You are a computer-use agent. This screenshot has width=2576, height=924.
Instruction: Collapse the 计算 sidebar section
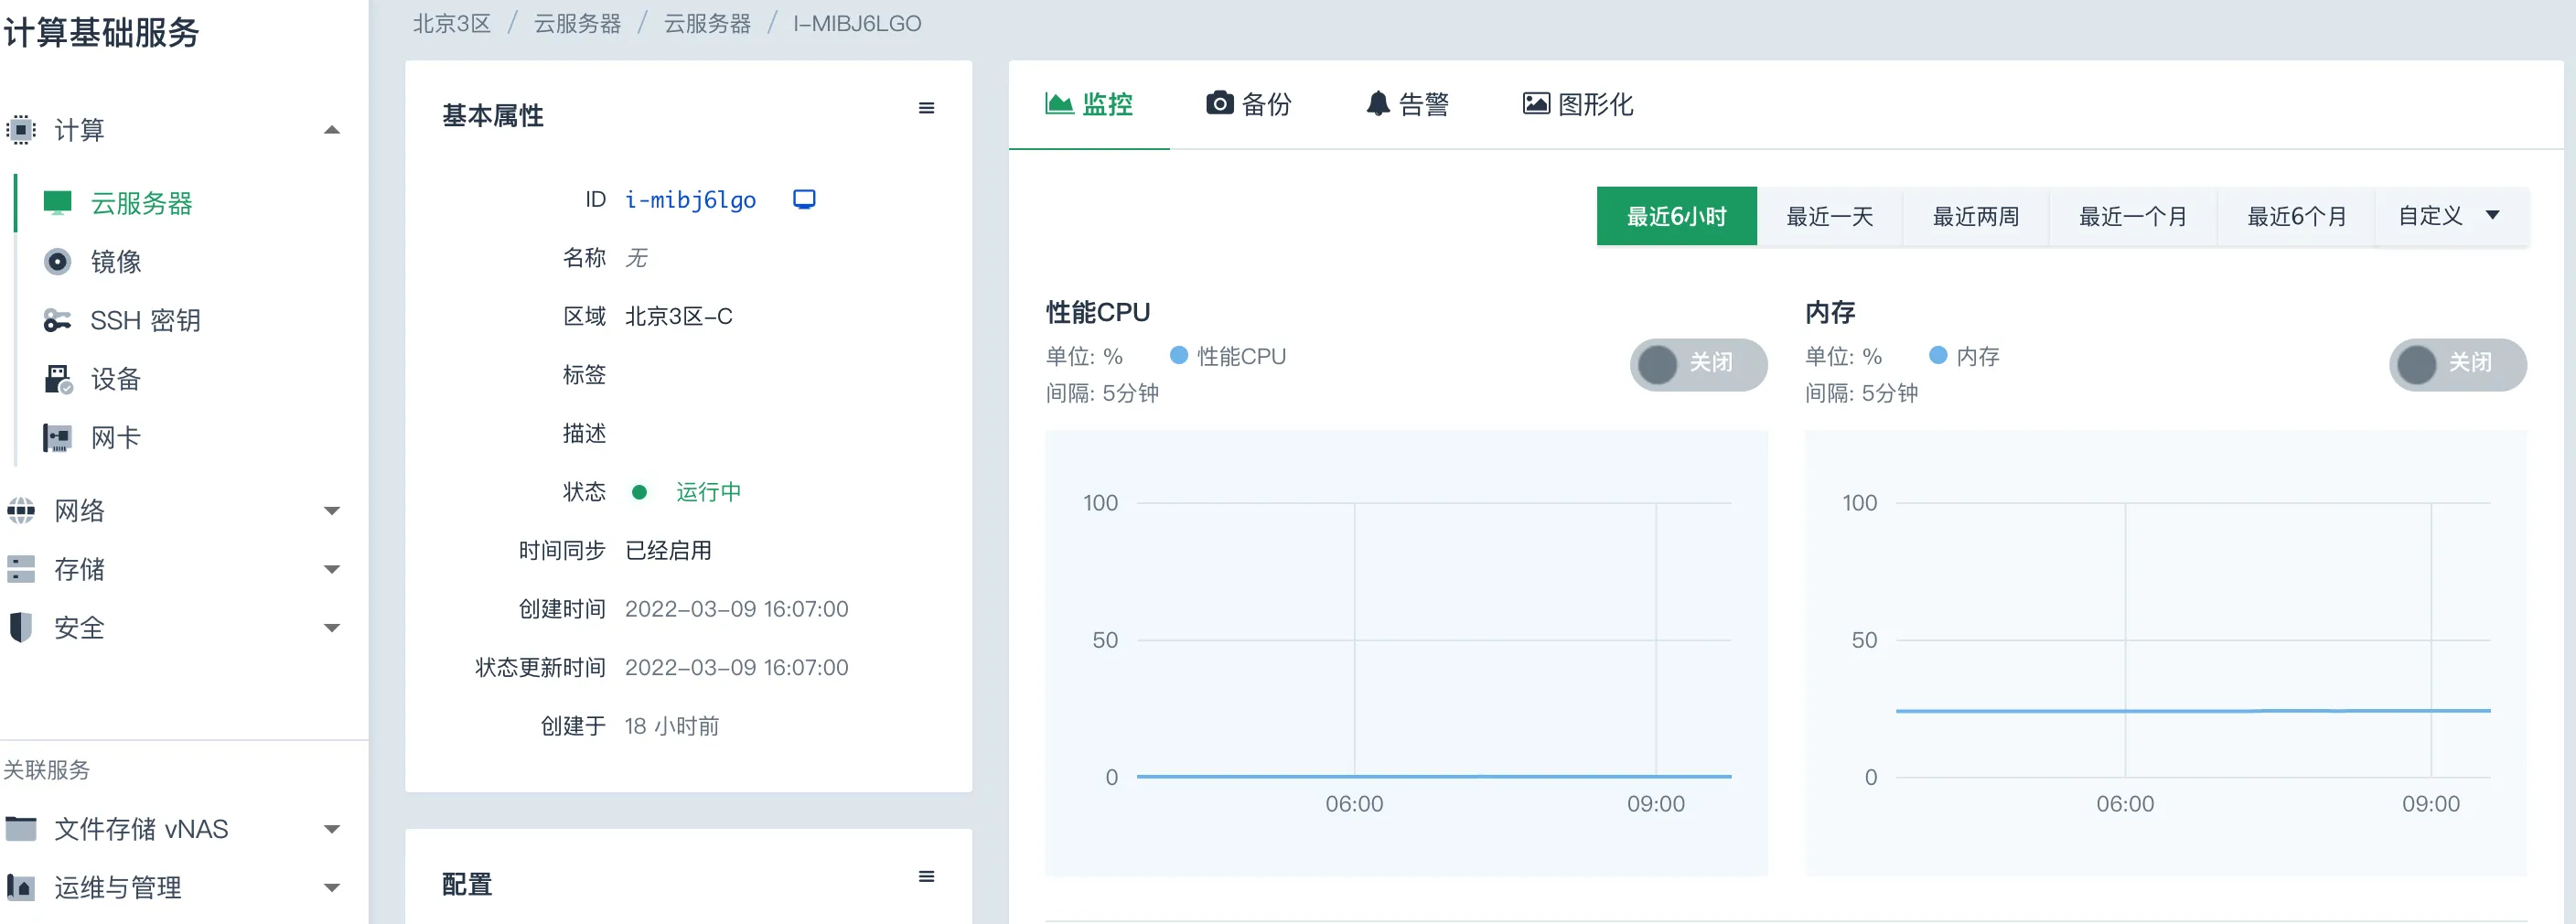point(332,130)
